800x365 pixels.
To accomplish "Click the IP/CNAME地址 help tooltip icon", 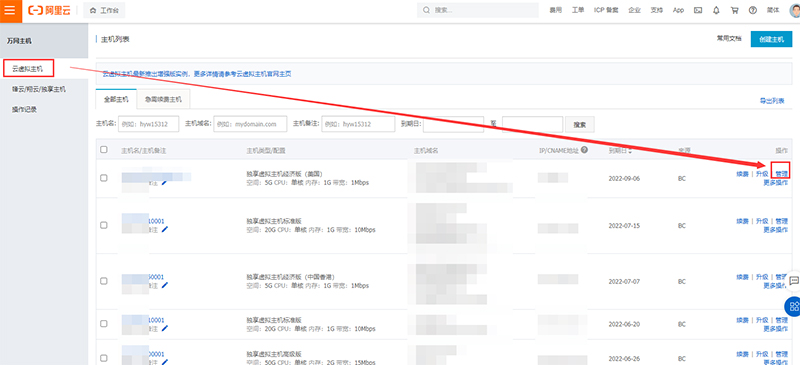I will (584, 150).
